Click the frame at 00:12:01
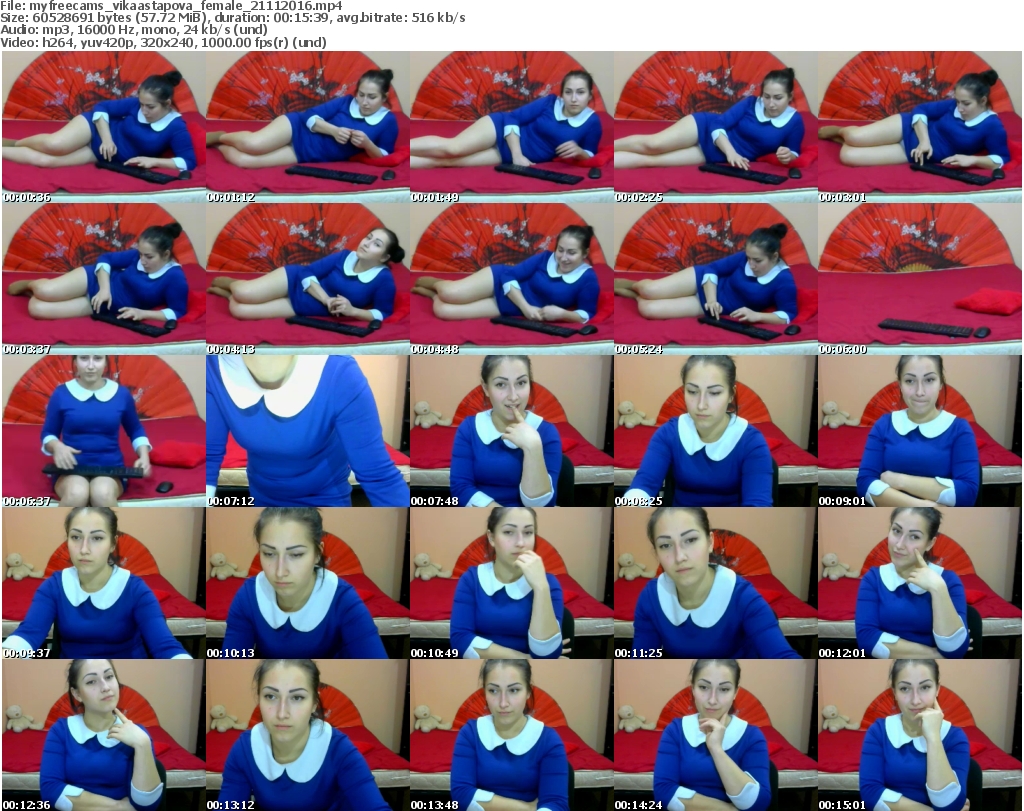Screen dimensions: 1024x811 click(920, 583)
